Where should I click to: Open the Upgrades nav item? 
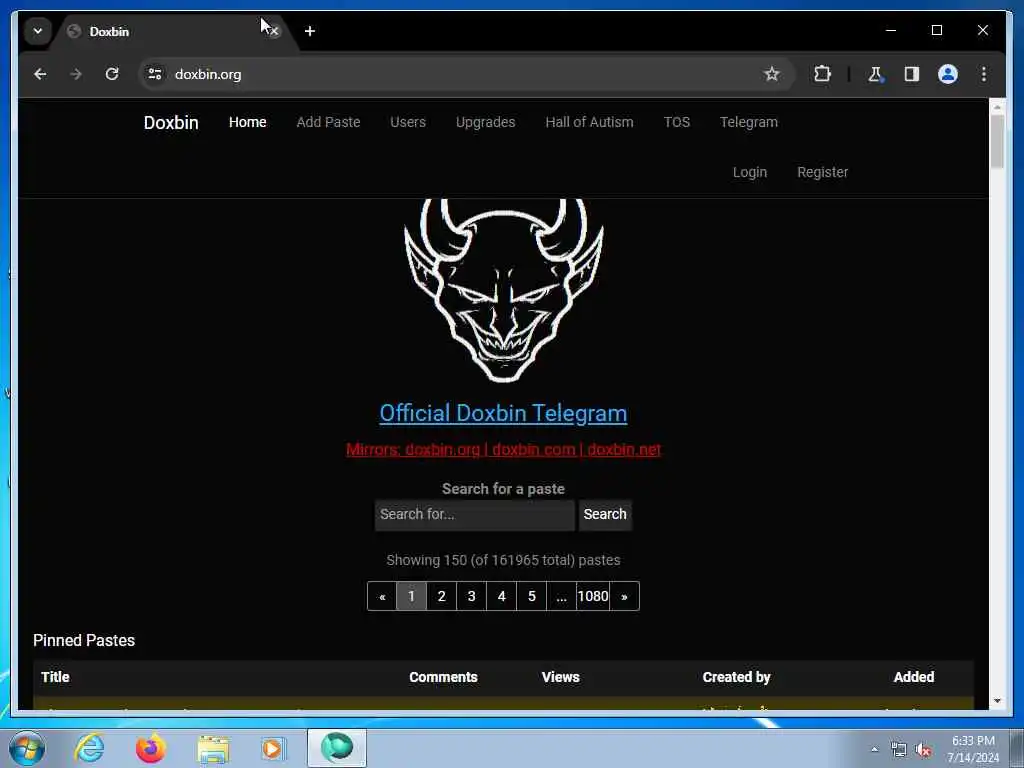click(x=486, y=122)
